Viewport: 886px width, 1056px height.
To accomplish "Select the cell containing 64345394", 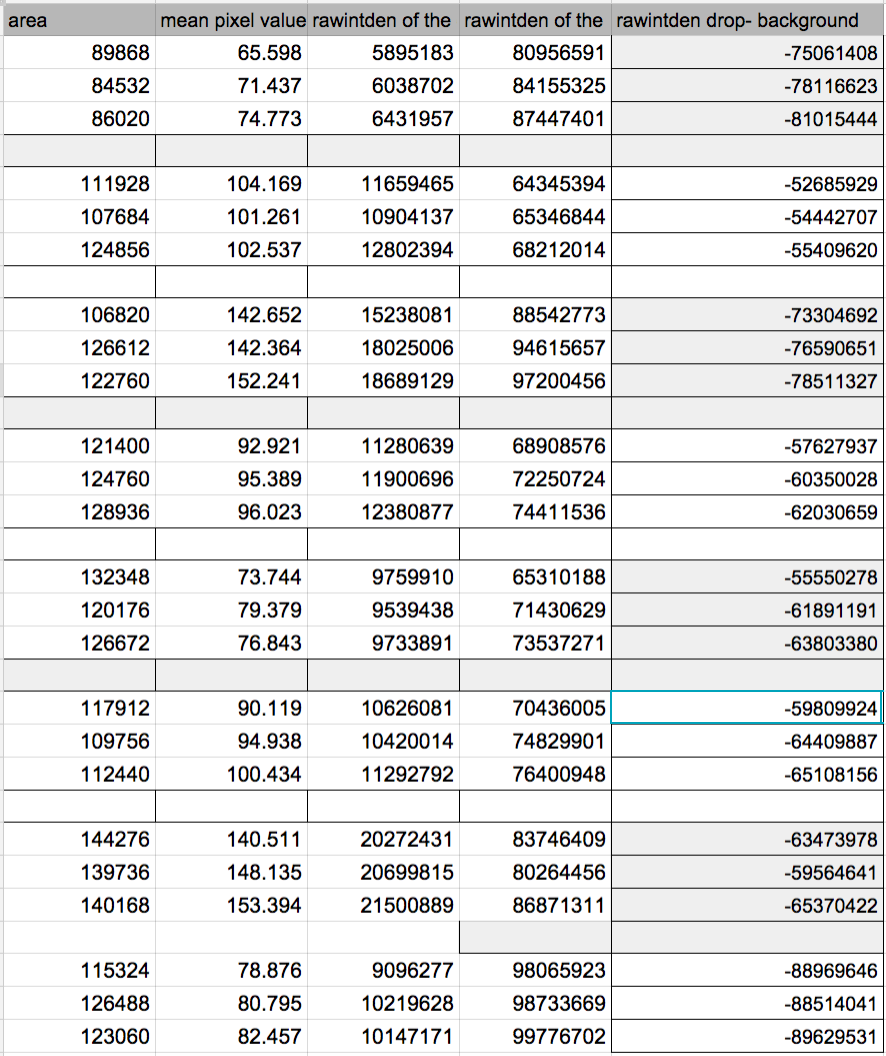I will tap(535, 184).
